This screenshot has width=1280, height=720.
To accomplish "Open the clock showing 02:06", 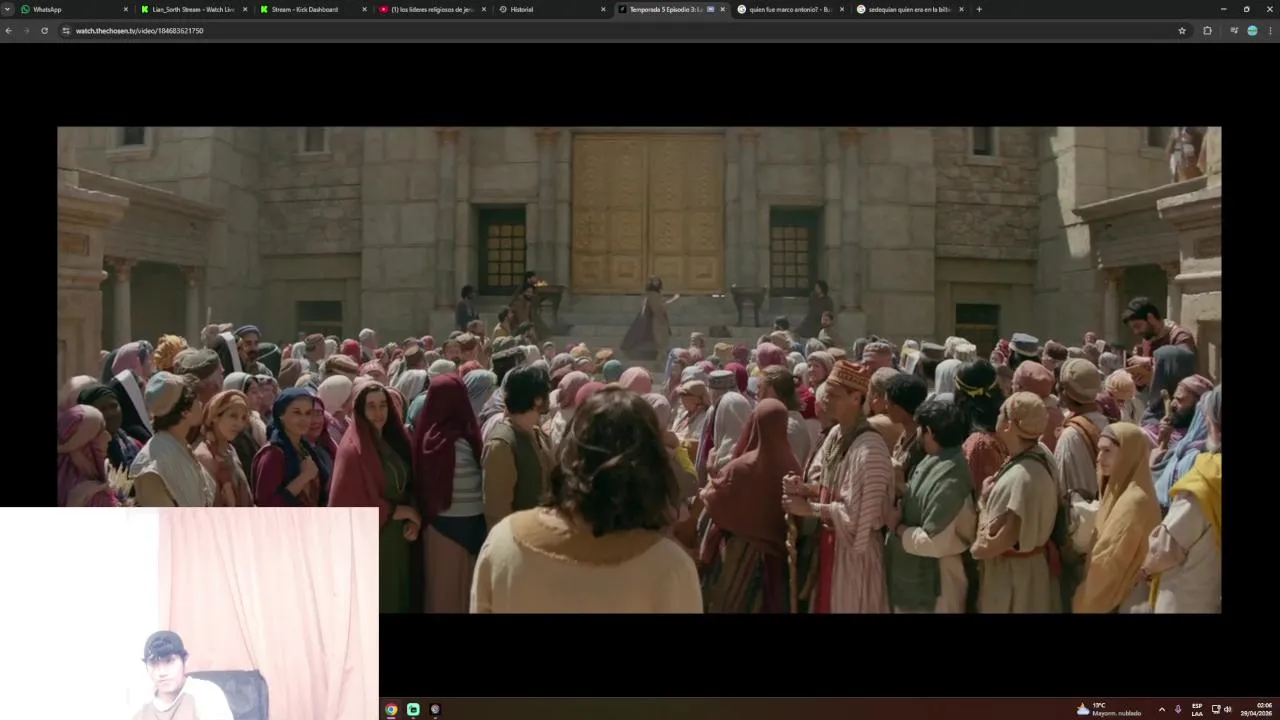I will 1257,709.
